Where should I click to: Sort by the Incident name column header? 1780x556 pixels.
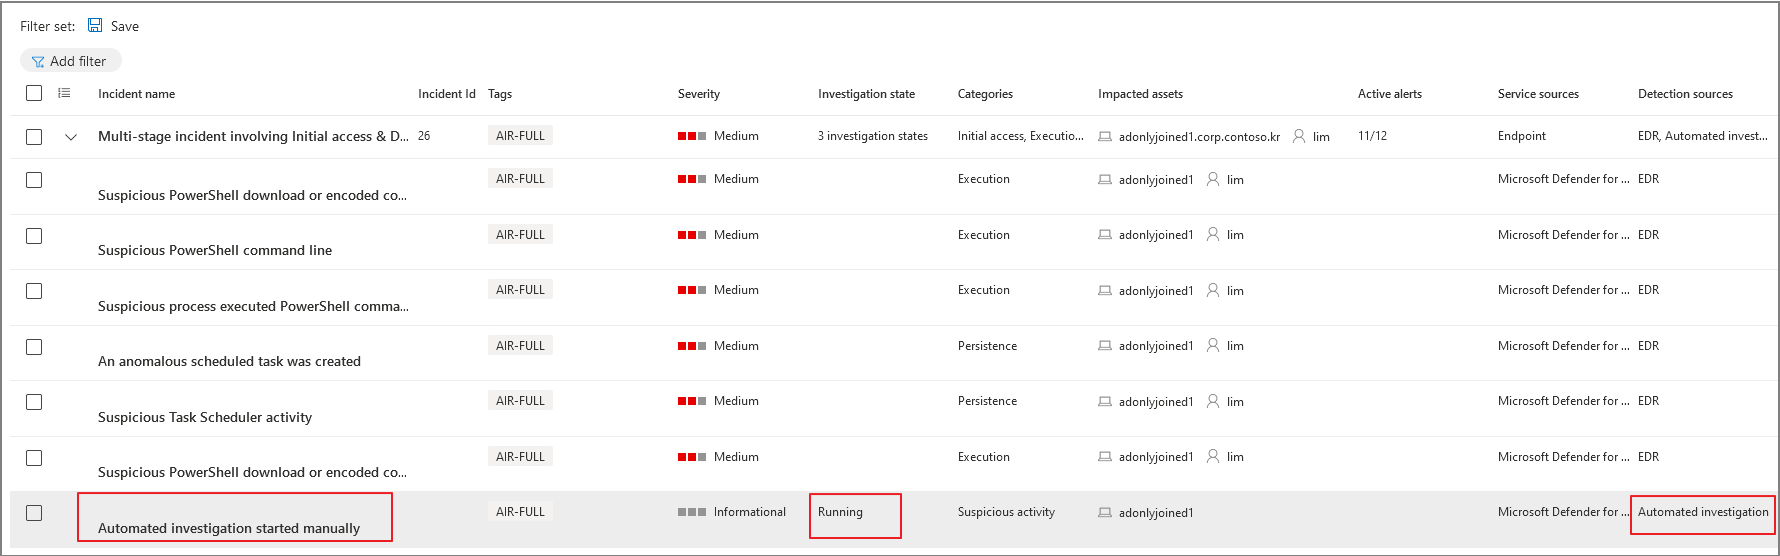pyautogui.click(x=136, y=94)
